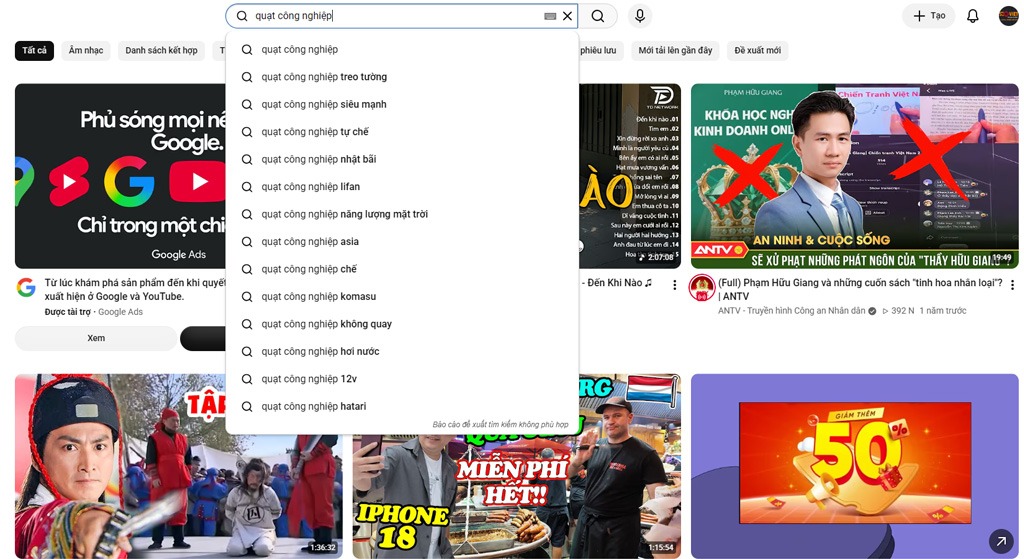Open channel 'ANTV - Truyền hình Công an Nhân dân'
Viewport: 1024px width, 559px height.
coord(792,311)
